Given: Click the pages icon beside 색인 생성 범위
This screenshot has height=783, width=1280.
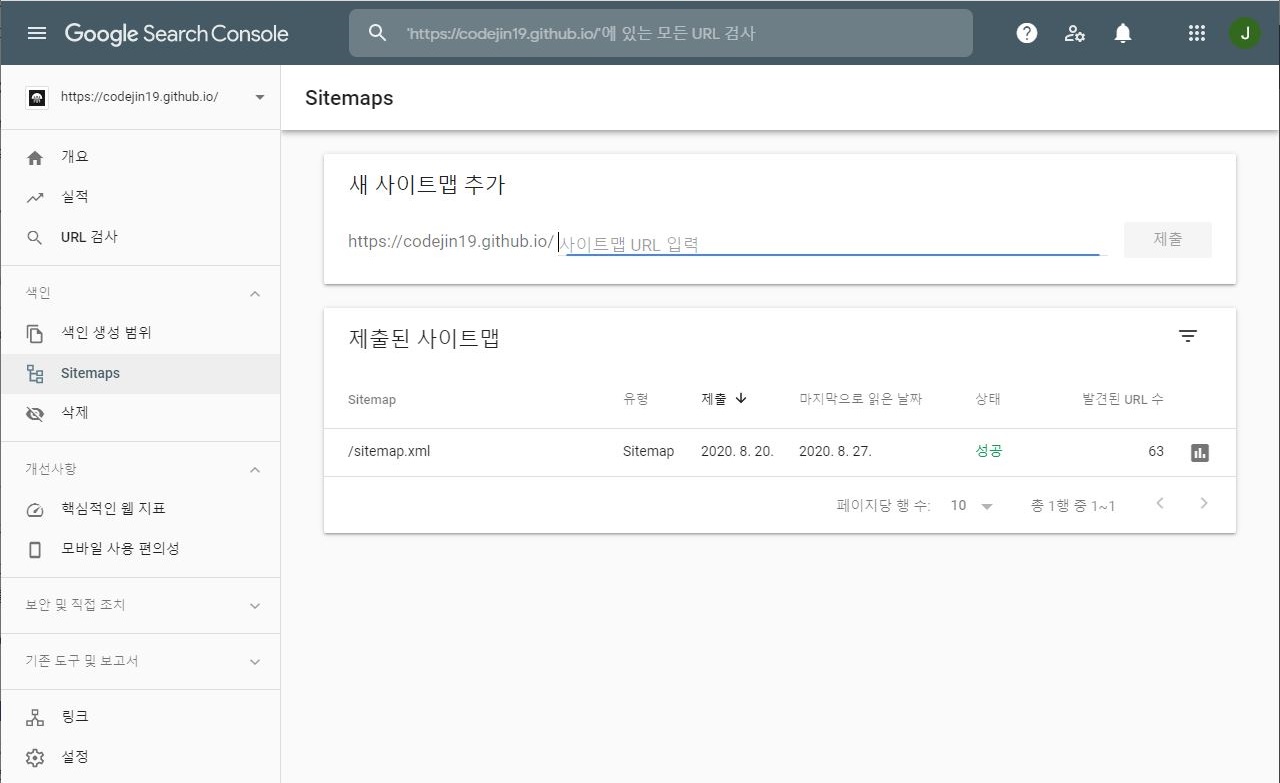Looking at the screenshot, I should 35,333.
